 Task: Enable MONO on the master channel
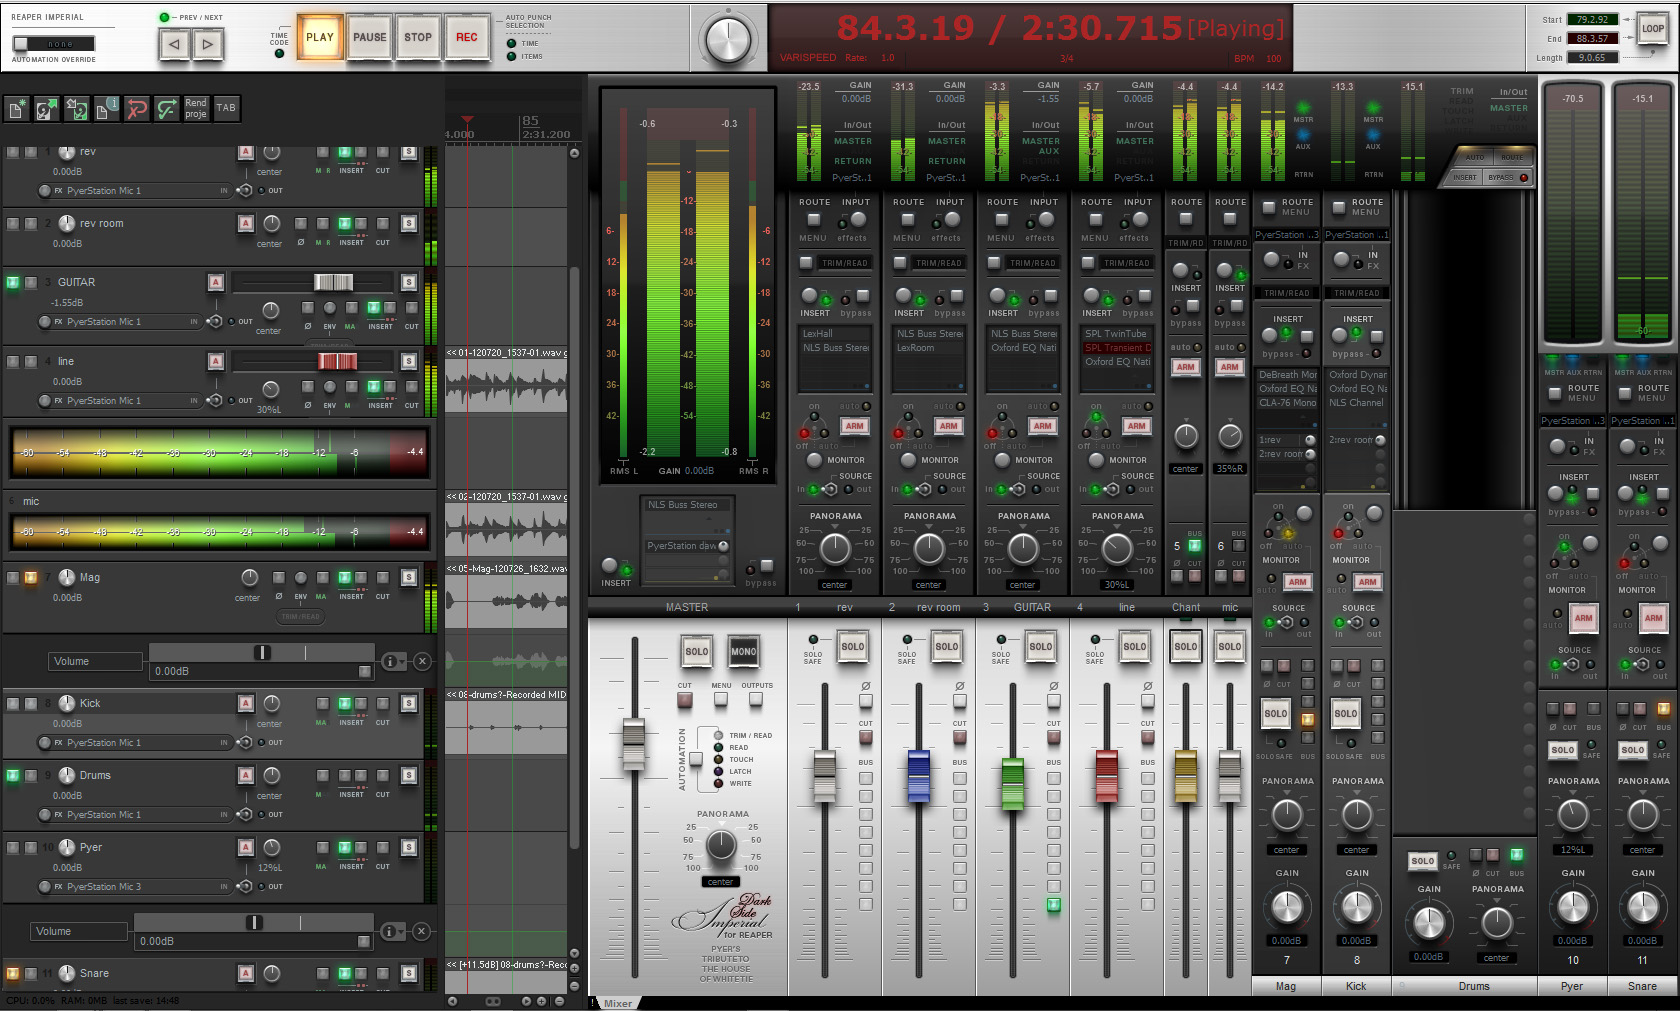coord(743,652)
